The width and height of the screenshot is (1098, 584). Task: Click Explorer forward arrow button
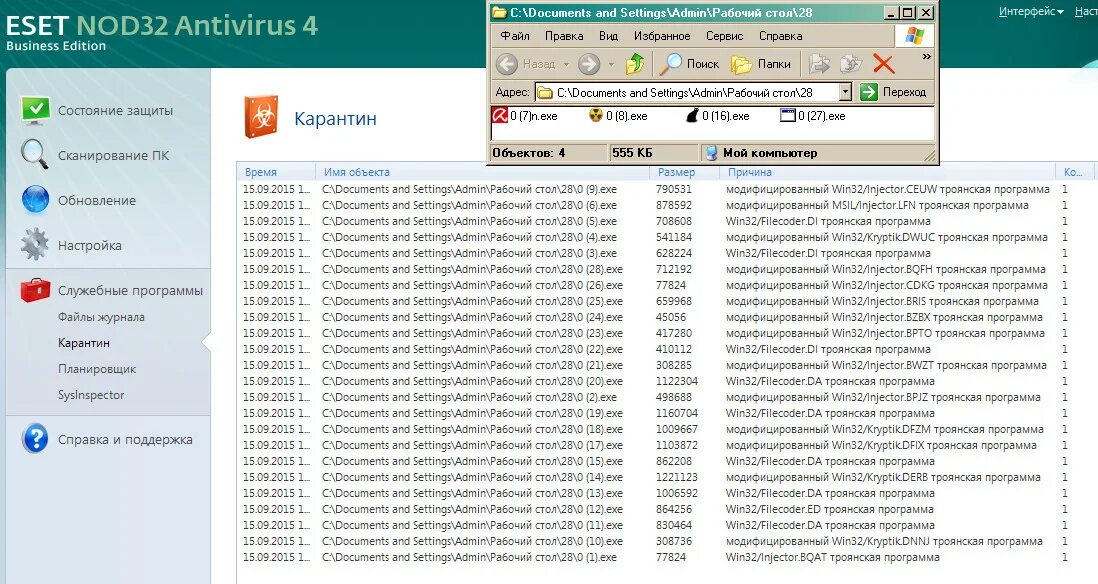(x=589, y=64)
